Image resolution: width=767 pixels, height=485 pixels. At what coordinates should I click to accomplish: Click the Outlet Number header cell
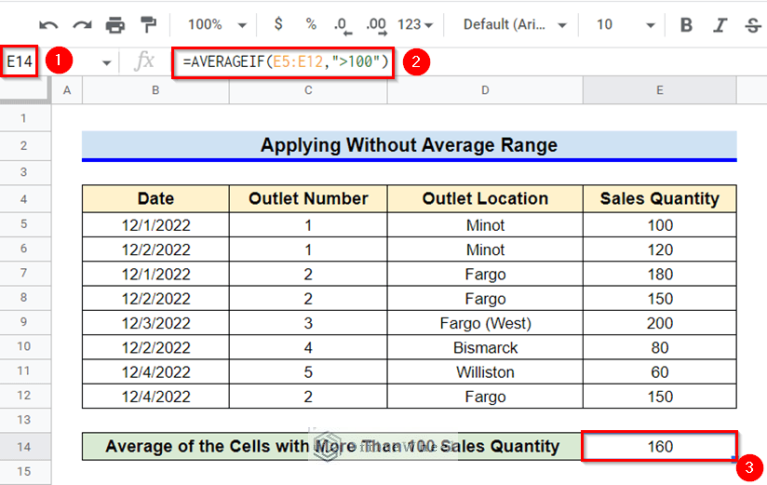[308, 199]
